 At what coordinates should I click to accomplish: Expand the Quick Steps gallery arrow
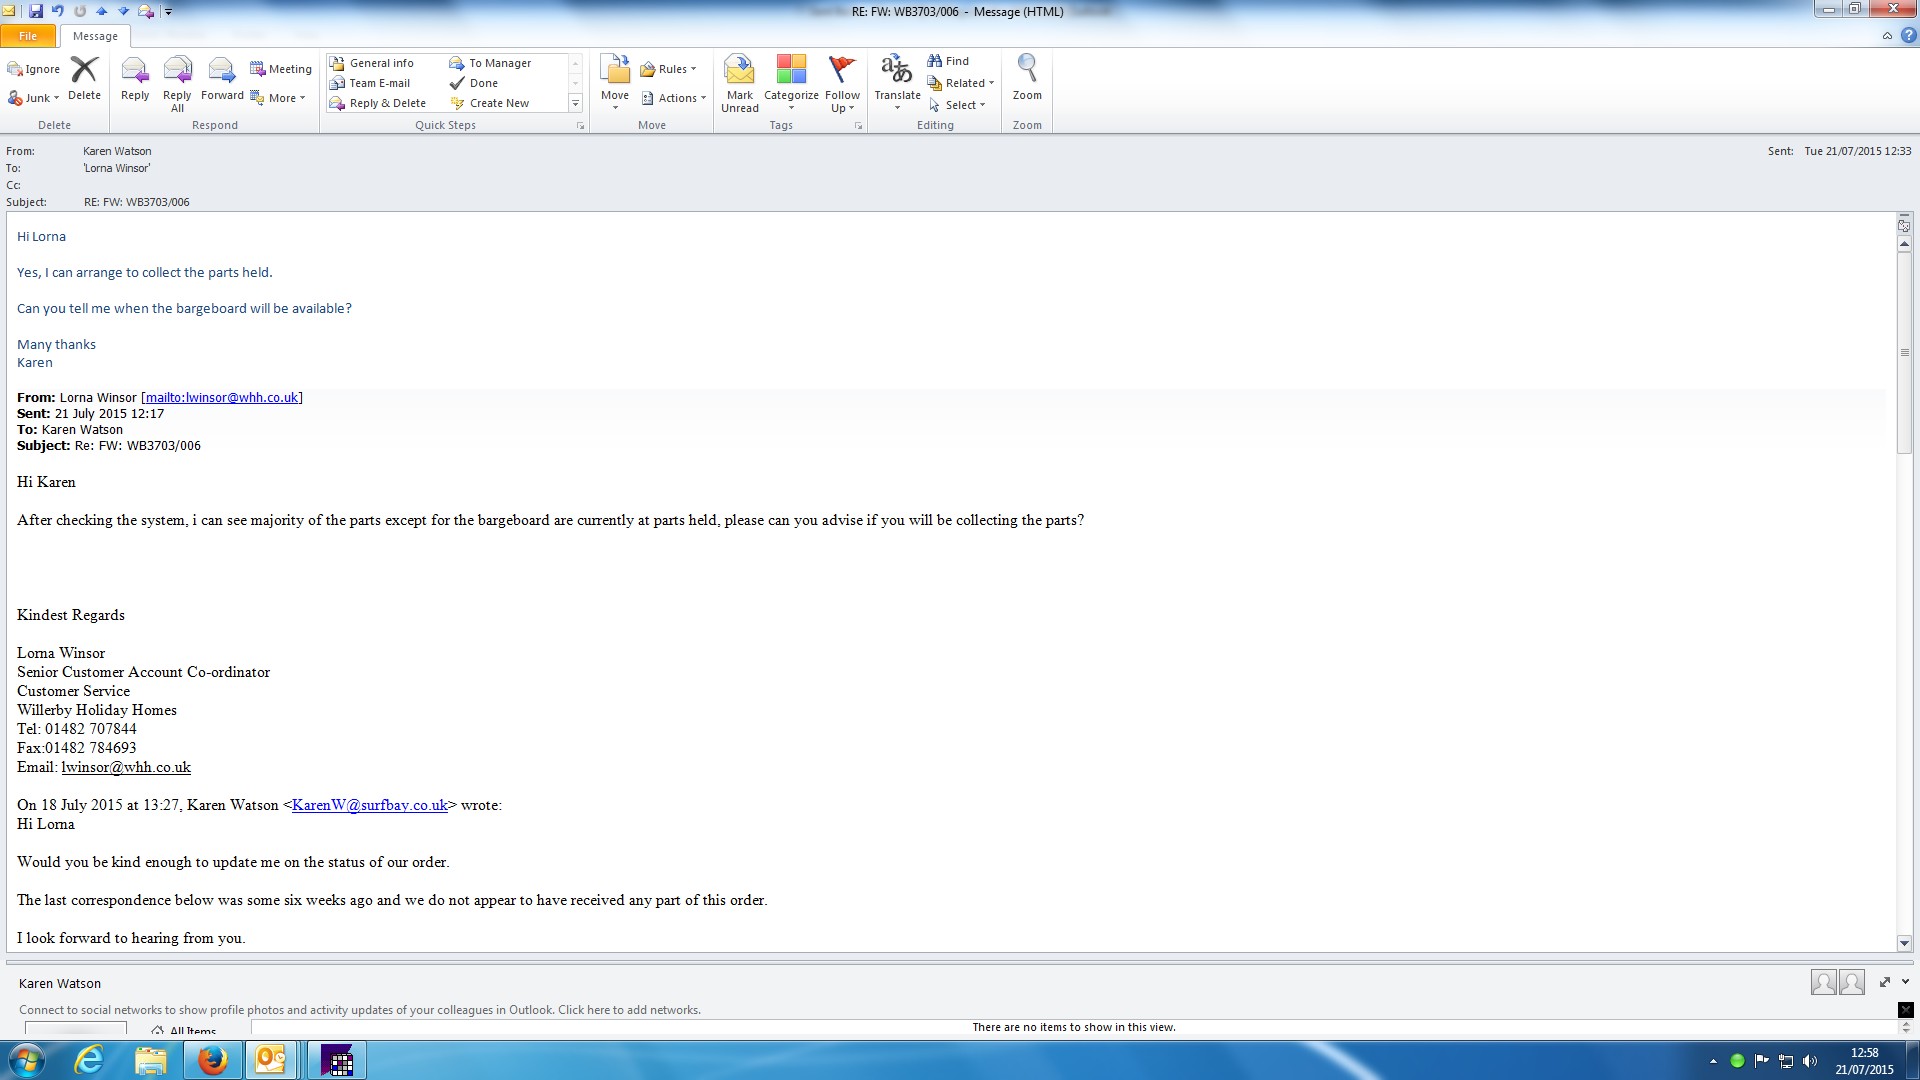point(575,103)
